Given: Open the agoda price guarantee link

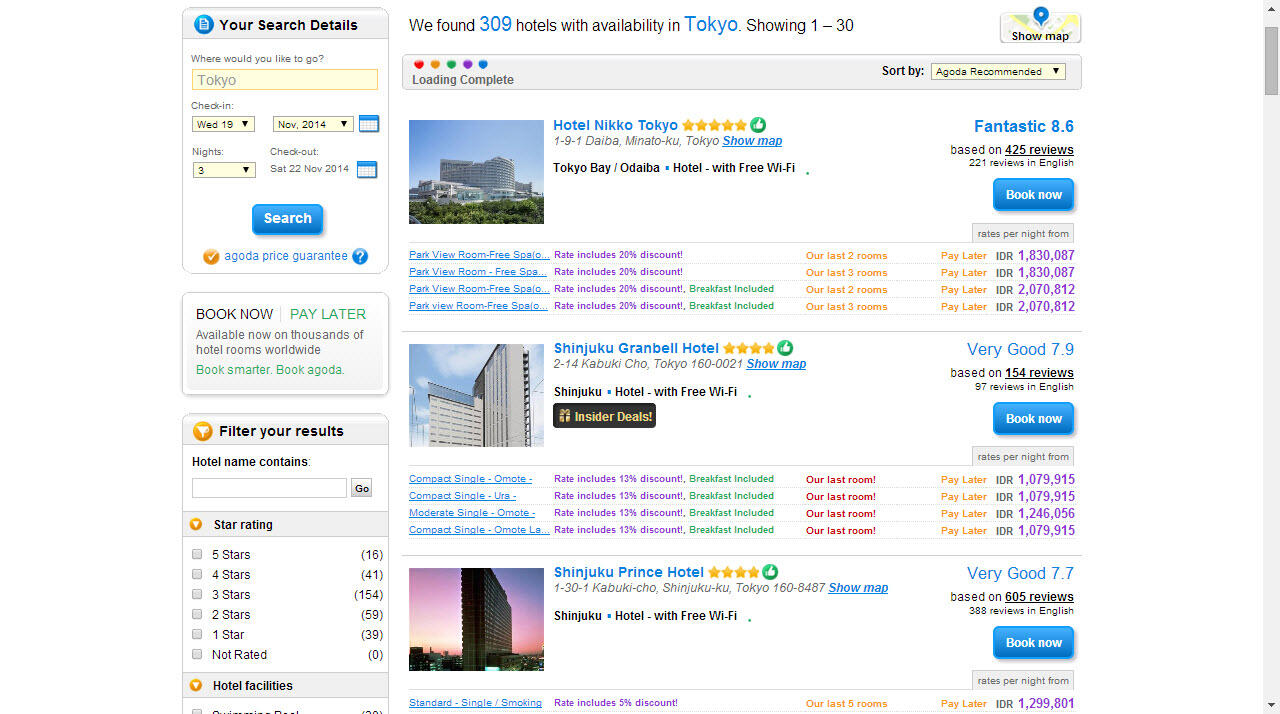Looking at the screenshot, I should coord(286,256).
